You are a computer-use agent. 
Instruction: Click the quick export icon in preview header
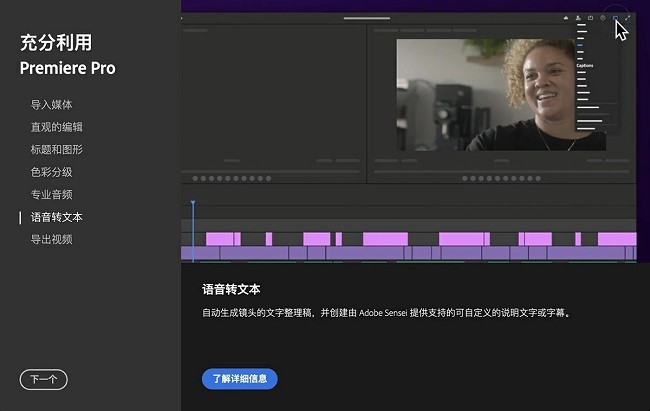(591, 18)
